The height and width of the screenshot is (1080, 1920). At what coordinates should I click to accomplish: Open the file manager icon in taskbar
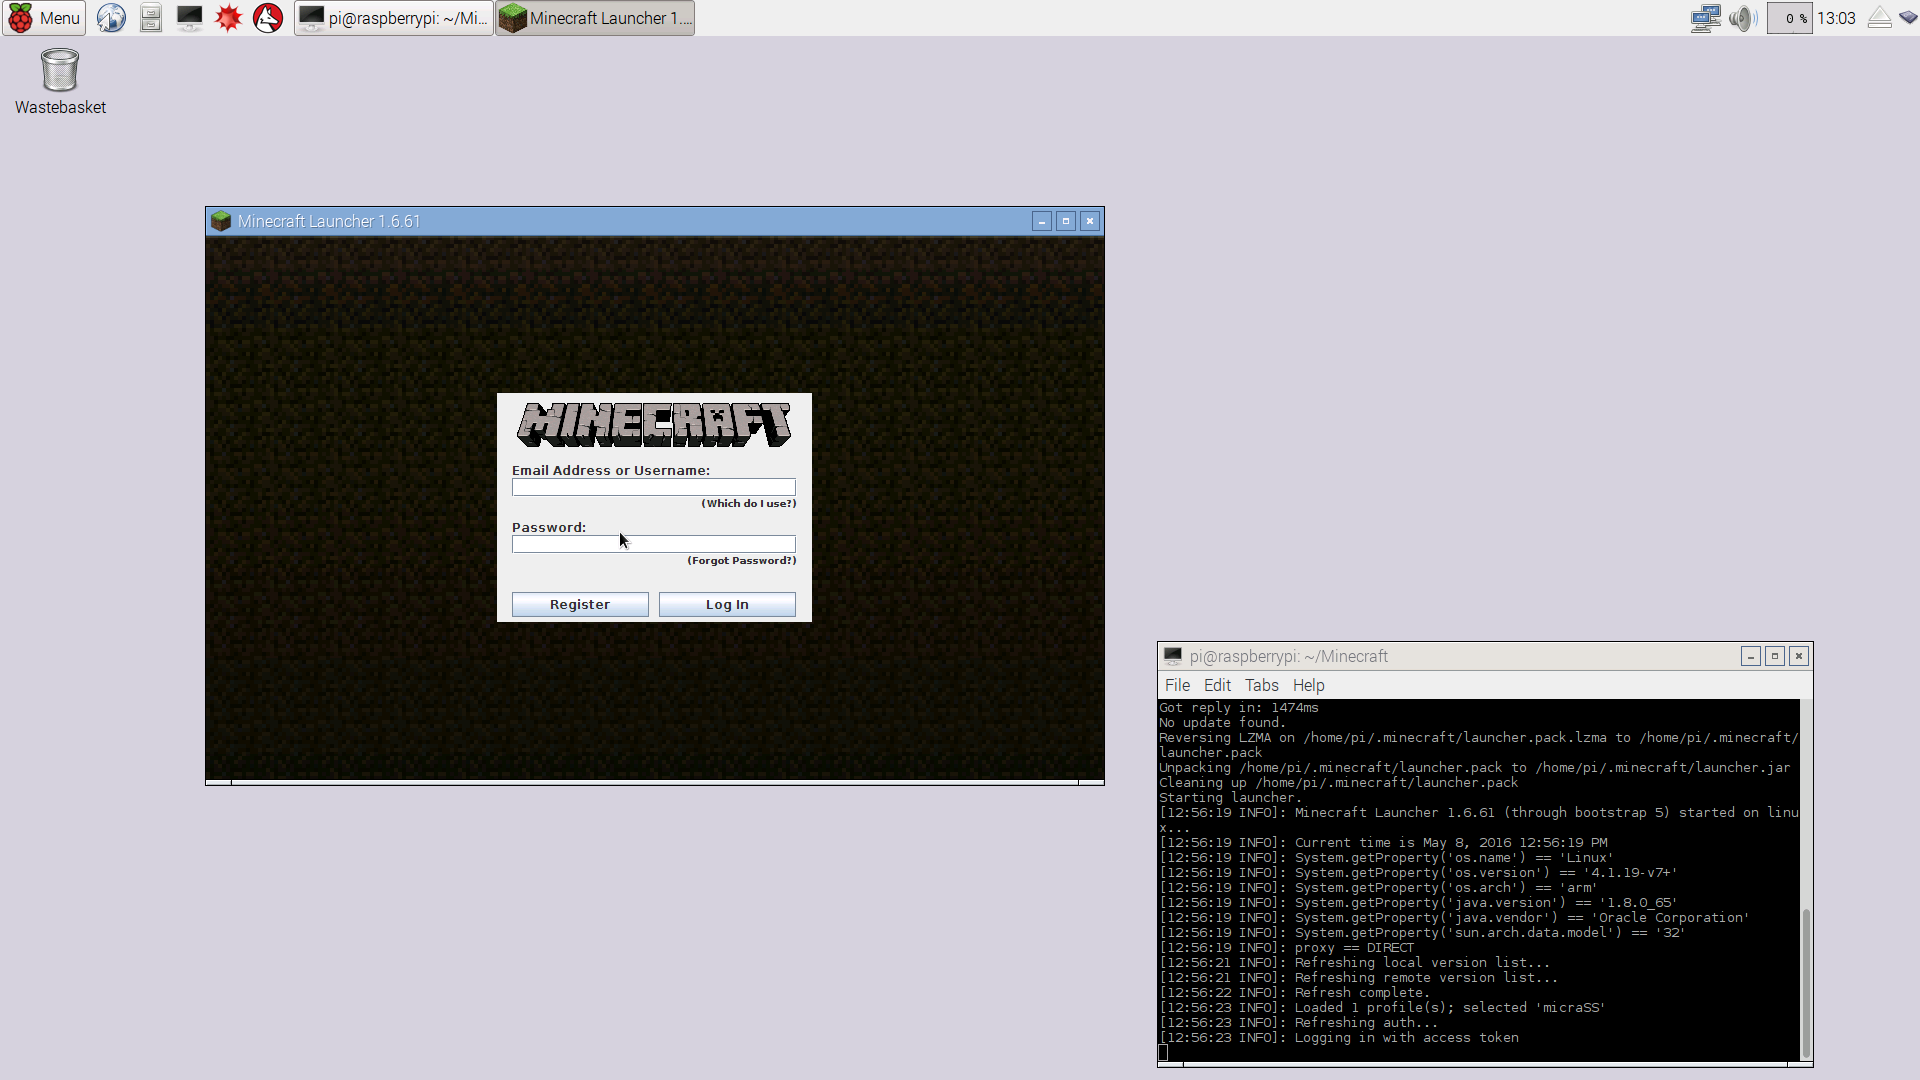(x=151, y=18)
